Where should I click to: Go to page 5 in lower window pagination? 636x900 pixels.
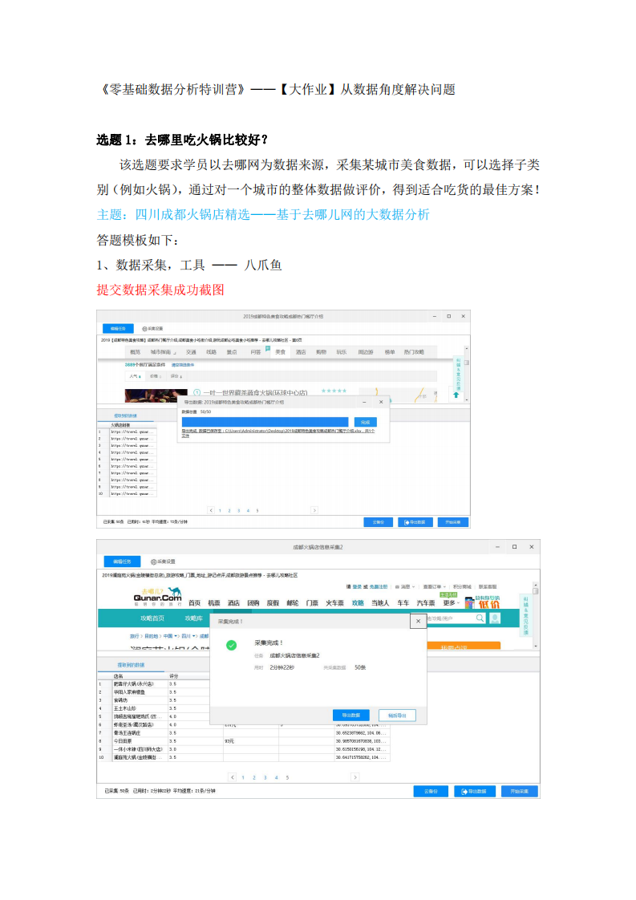pyautogui.click(x=288, y=778)
